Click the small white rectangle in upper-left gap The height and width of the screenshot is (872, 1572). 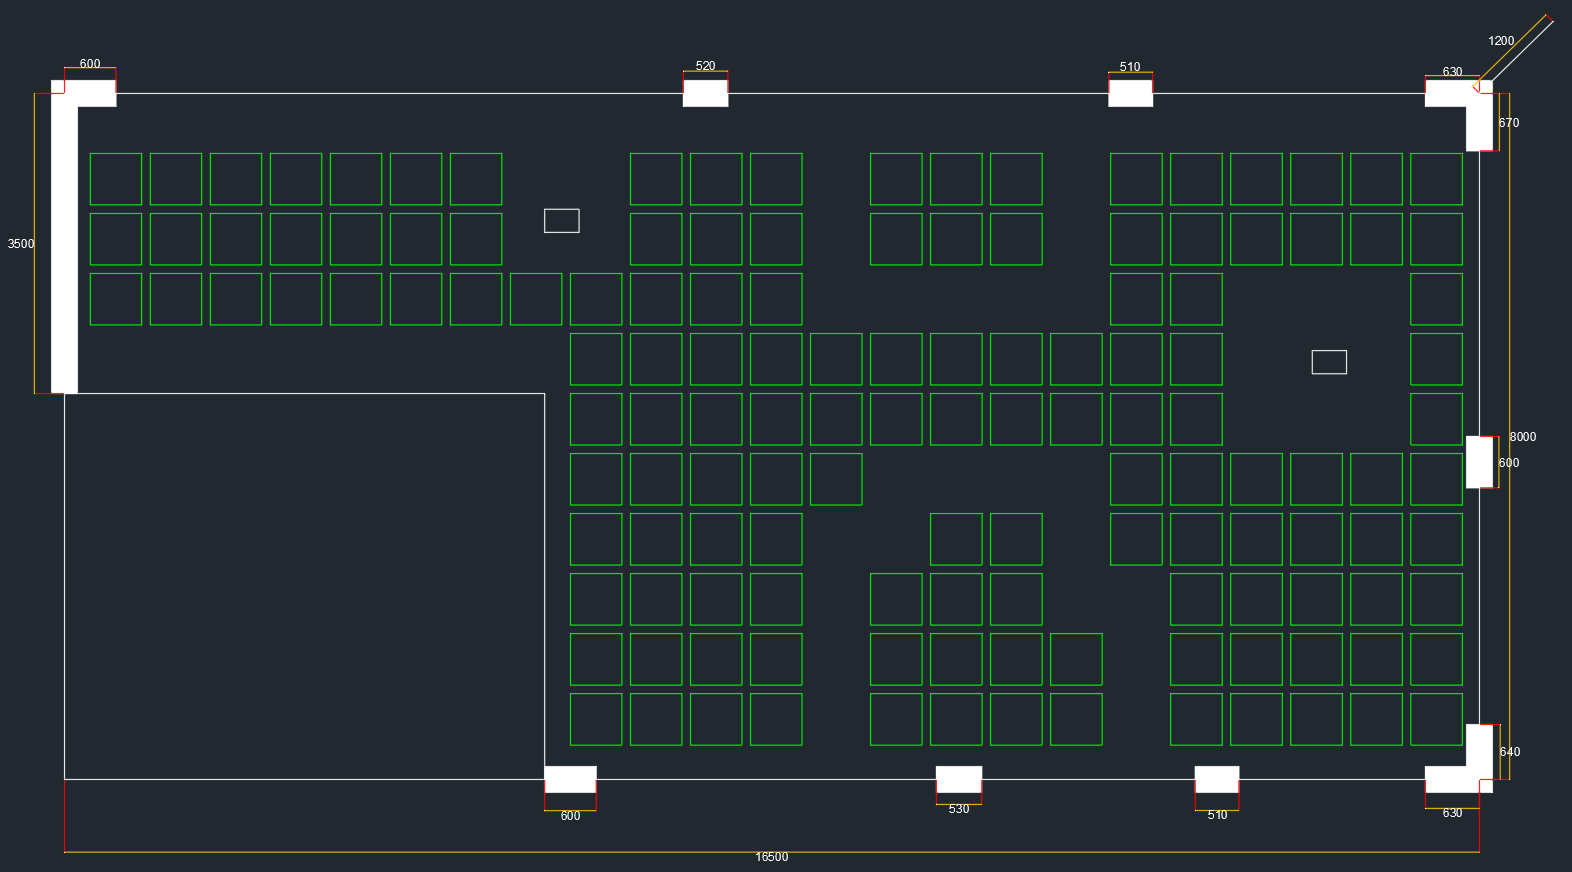pos(561,221)
